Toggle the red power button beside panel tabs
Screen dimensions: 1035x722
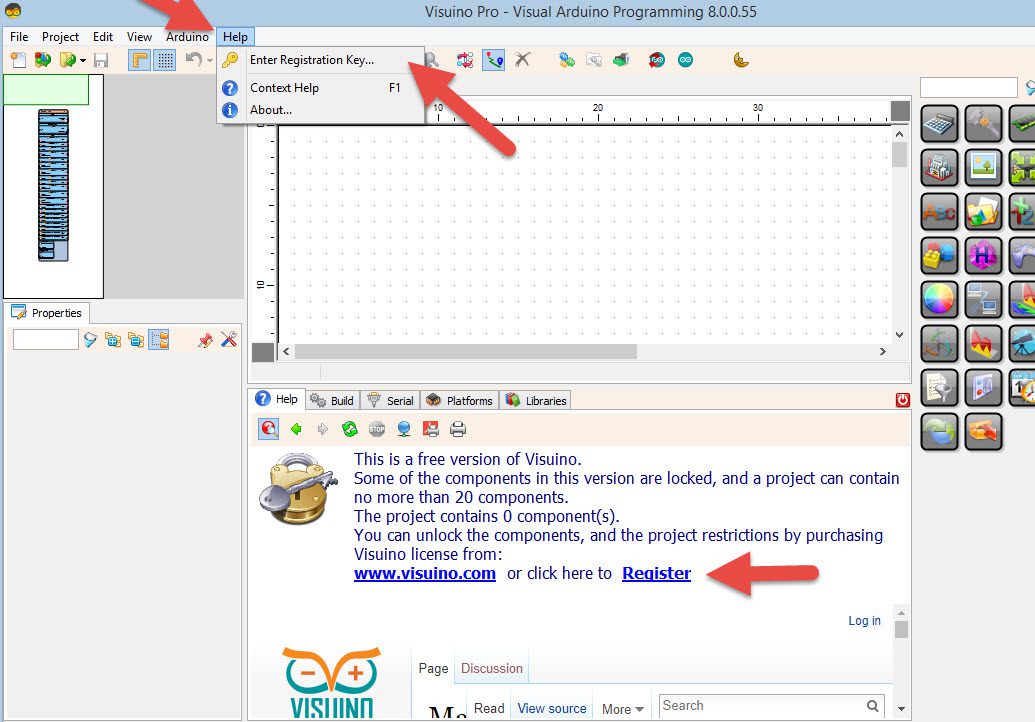pyautogui.click(x=901, y=399)
